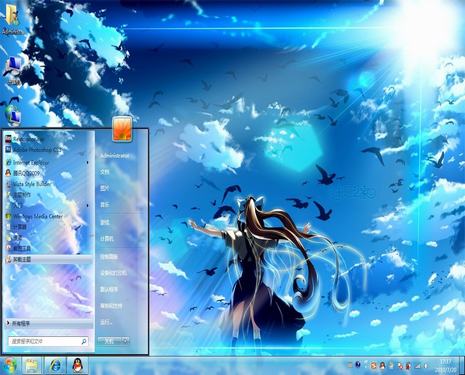Open the Administrator link in right pane
Screen dimensions: 465x375
pos(115,156)
